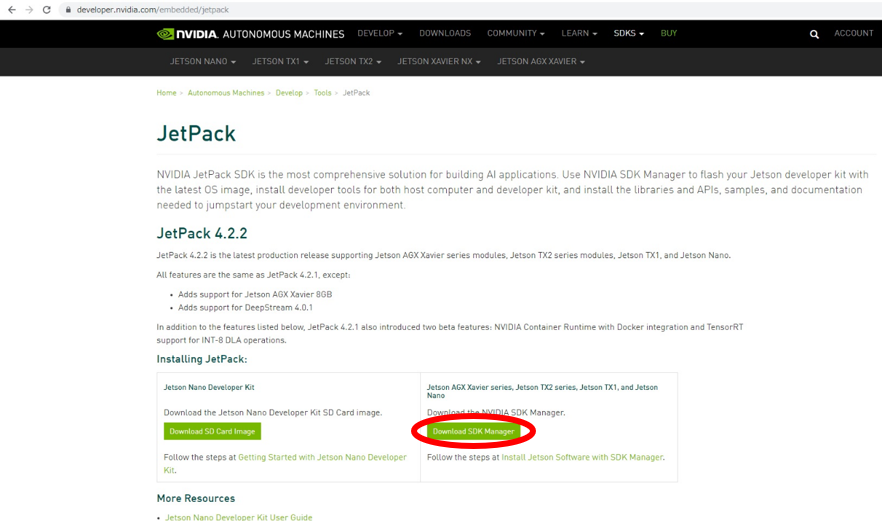Expand the DEVELOP dropdown menu
The height and width of the screenshot is (521, 882).
click(x=380, y=33)
